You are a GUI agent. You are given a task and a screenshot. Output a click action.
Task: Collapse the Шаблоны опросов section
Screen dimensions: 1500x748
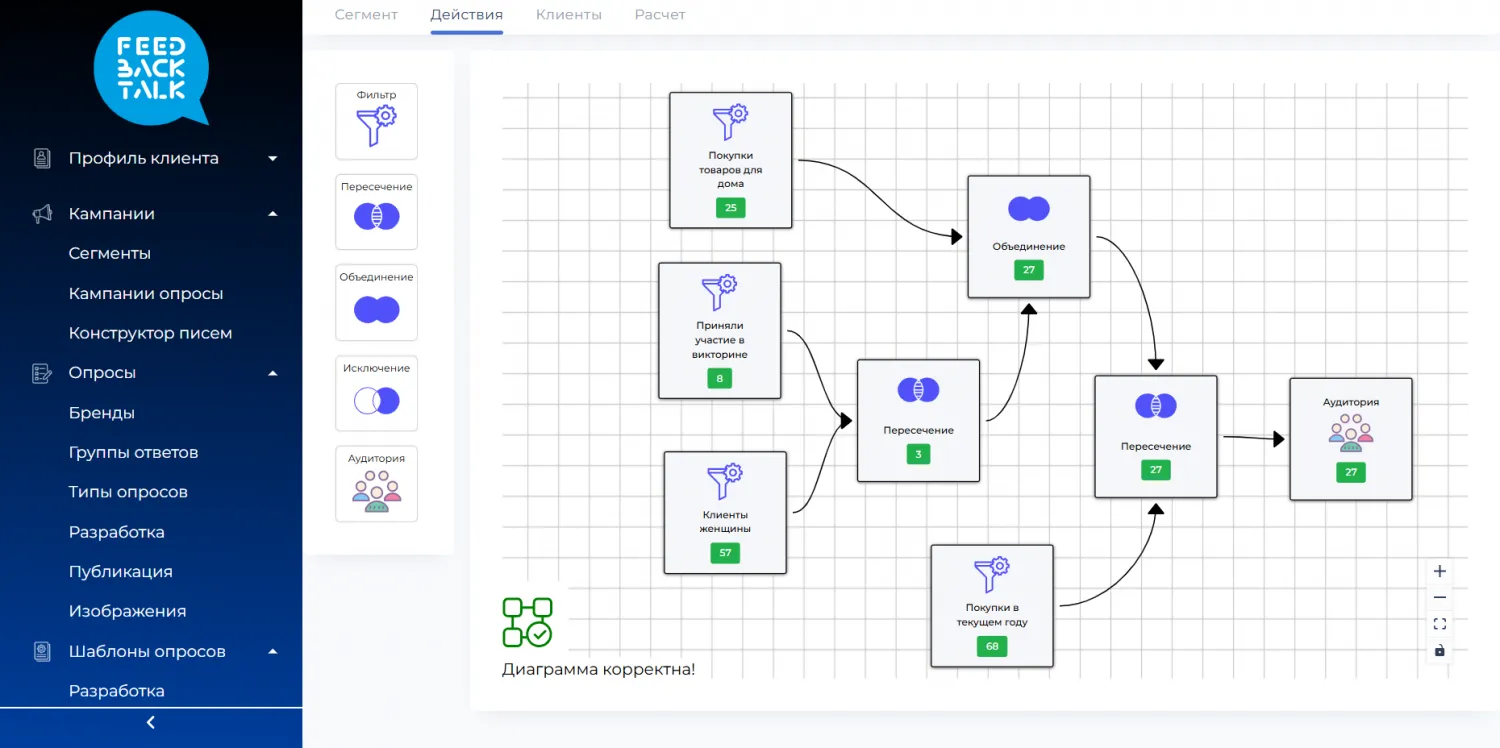tap(273, 652)
